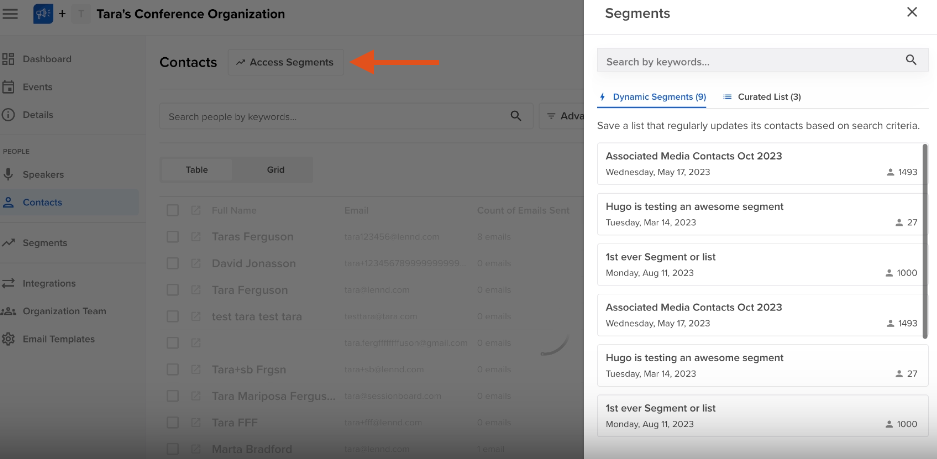937x459 pixels.
Task: Click the Segments search by keywords field
Action: coord(750,61)
